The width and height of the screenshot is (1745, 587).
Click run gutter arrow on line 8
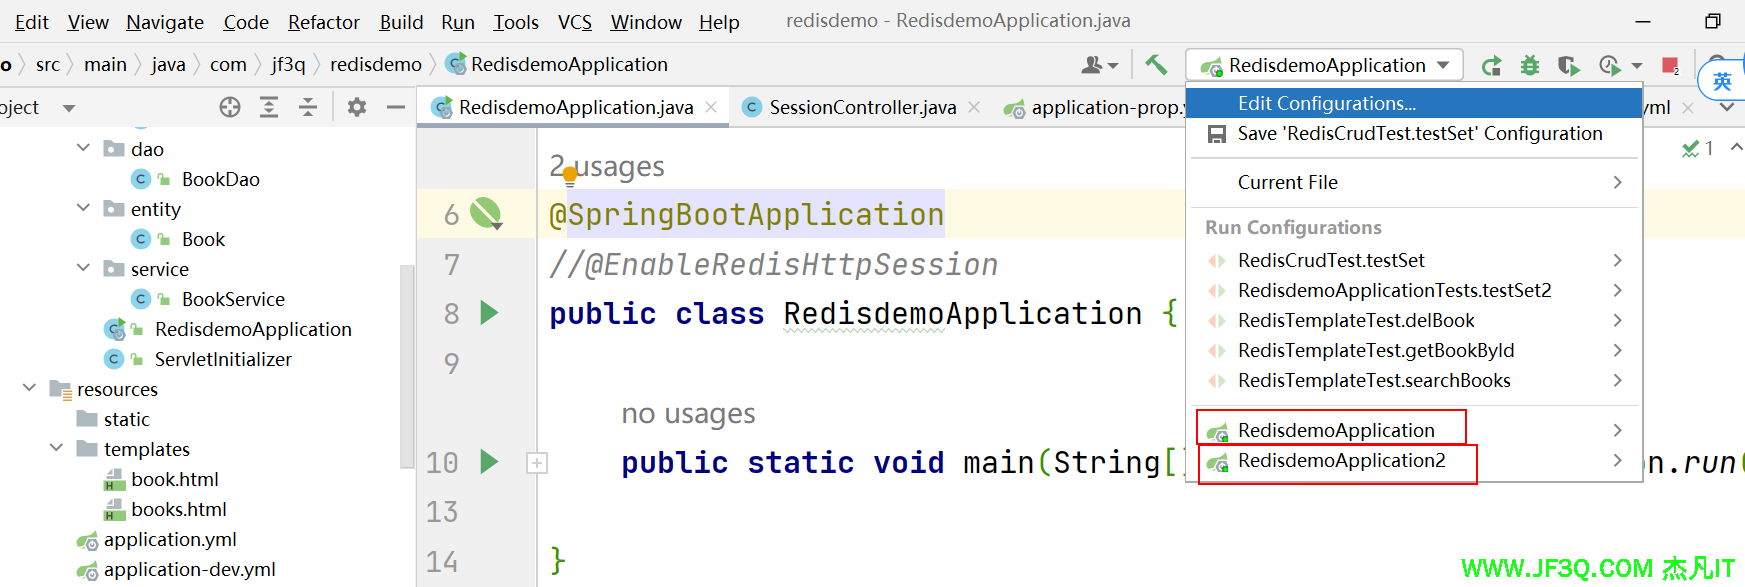pos(489,313)
